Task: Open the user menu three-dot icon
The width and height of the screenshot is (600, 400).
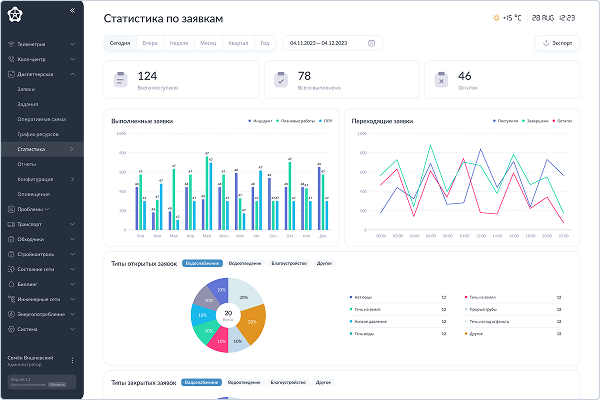Action: coord(72,361)
